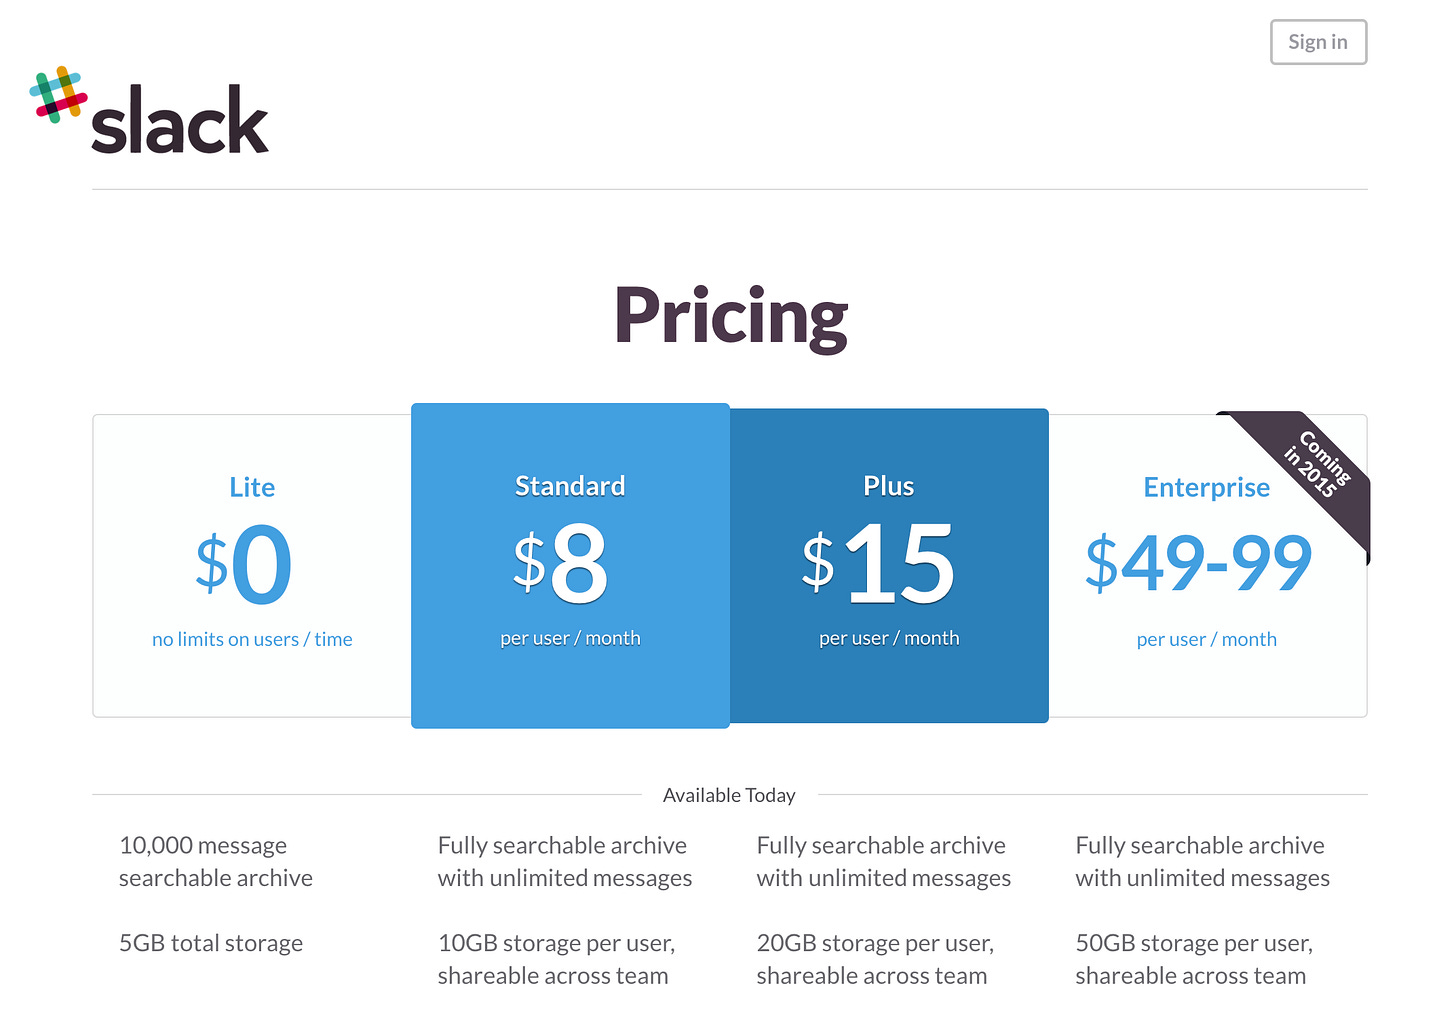Select the Standard $8 plan card
The height and width of the screenshot is (1015, 1456).
click(570, 566)
